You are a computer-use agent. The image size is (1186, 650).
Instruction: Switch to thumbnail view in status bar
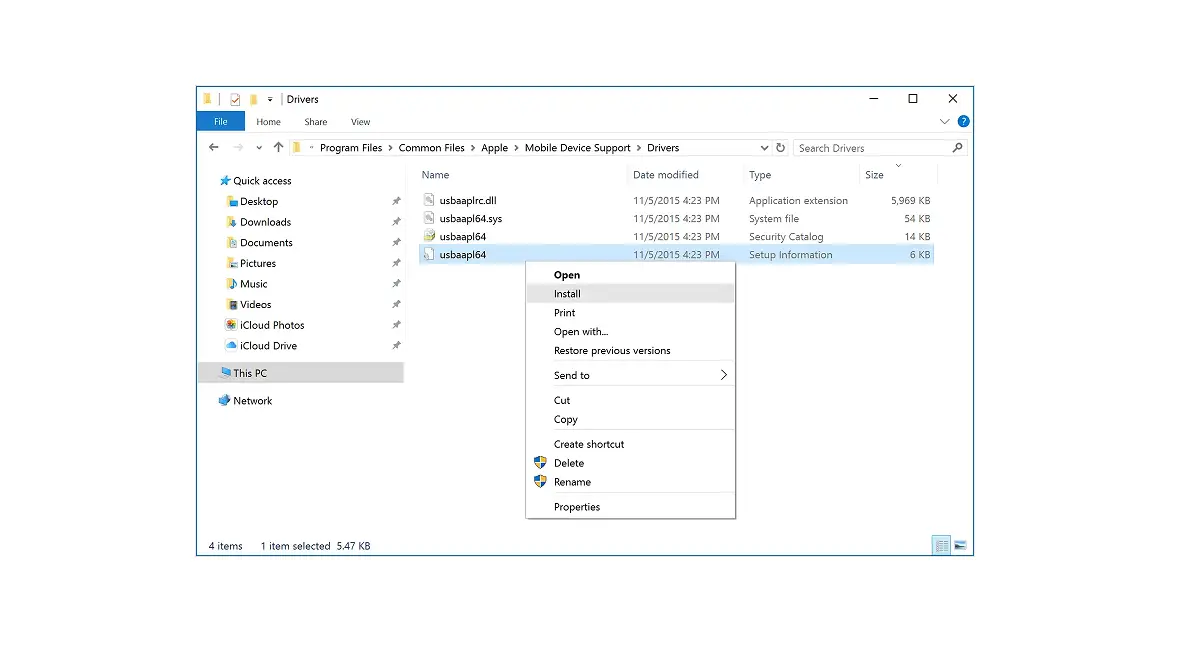tap(960, 545)
